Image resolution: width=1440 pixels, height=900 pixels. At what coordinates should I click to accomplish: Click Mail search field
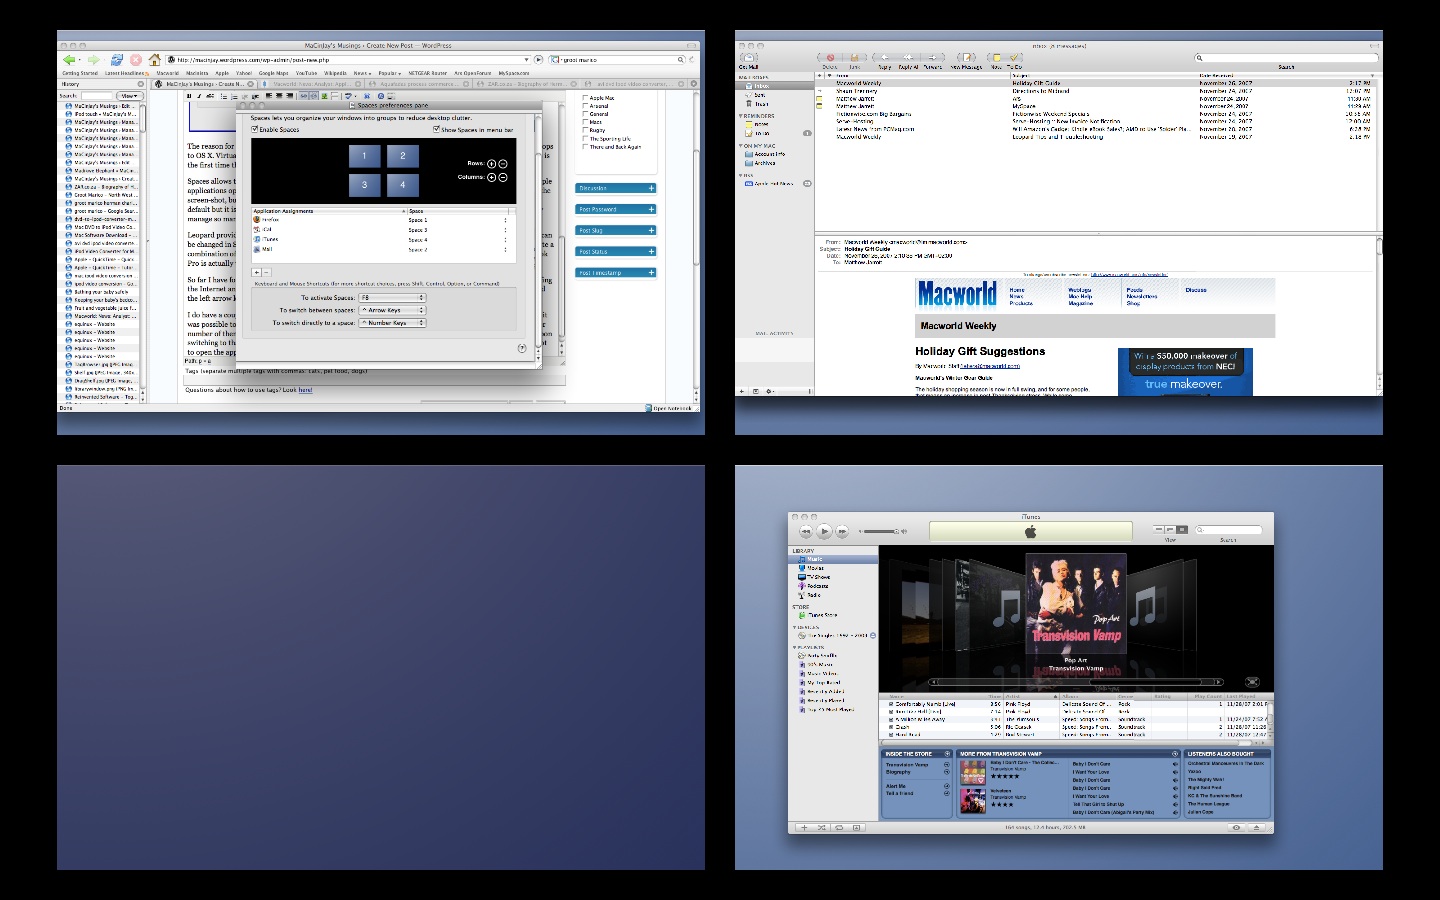click(x=1287, y=58)
